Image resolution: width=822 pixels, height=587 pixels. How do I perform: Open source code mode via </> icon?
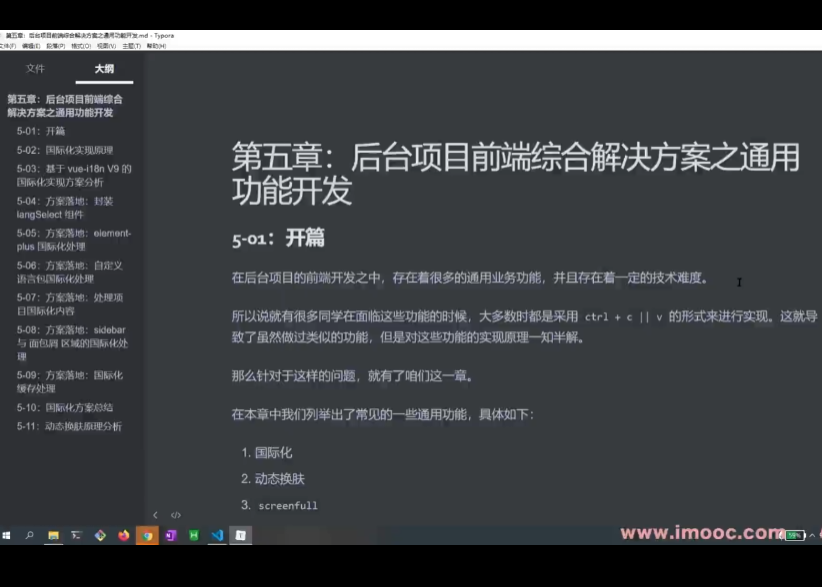[x=178, y=515]
